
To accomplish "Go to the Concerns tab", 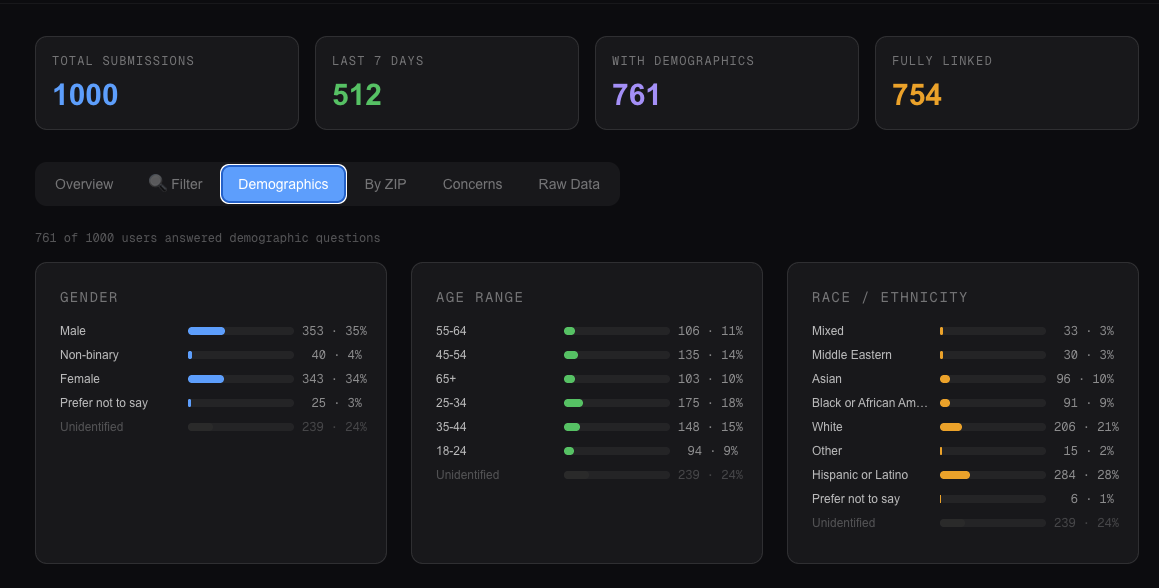I will [x=472, y=184].
